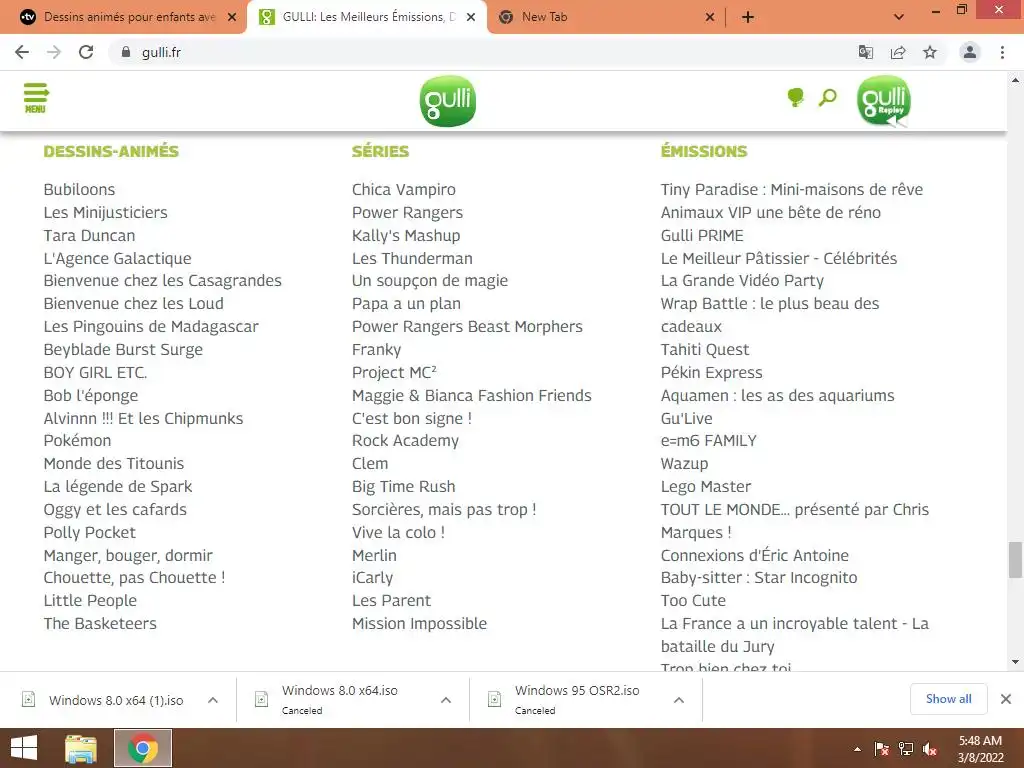Click the central Gulli logo

[x=447, y=101]
